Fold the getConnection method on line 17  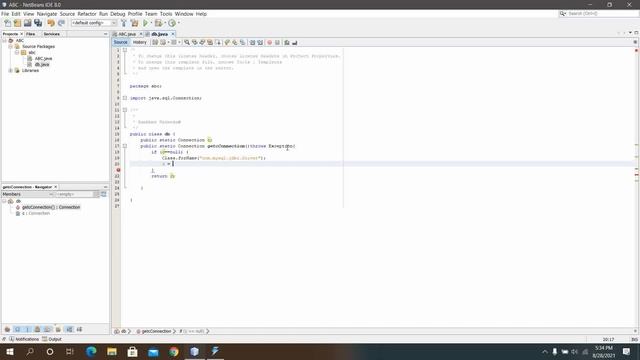point(125,146)
